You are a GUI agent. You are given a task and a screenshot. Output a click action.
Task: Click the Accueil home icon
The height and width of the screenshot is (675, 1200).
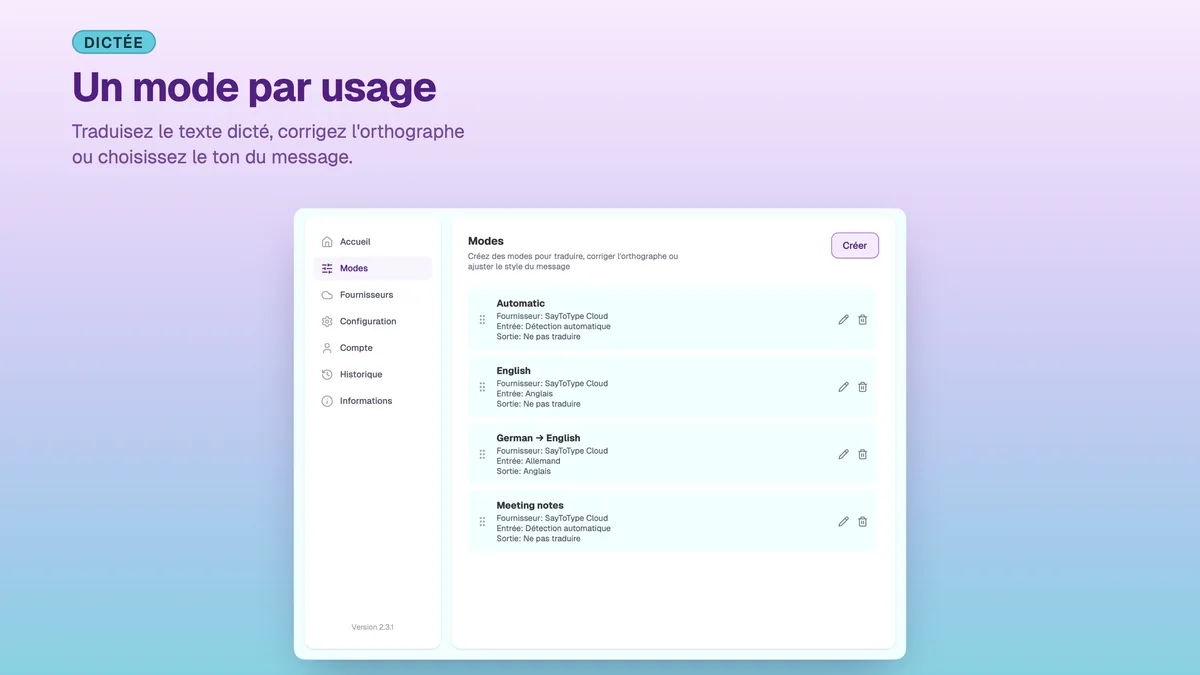coord(327,242)
